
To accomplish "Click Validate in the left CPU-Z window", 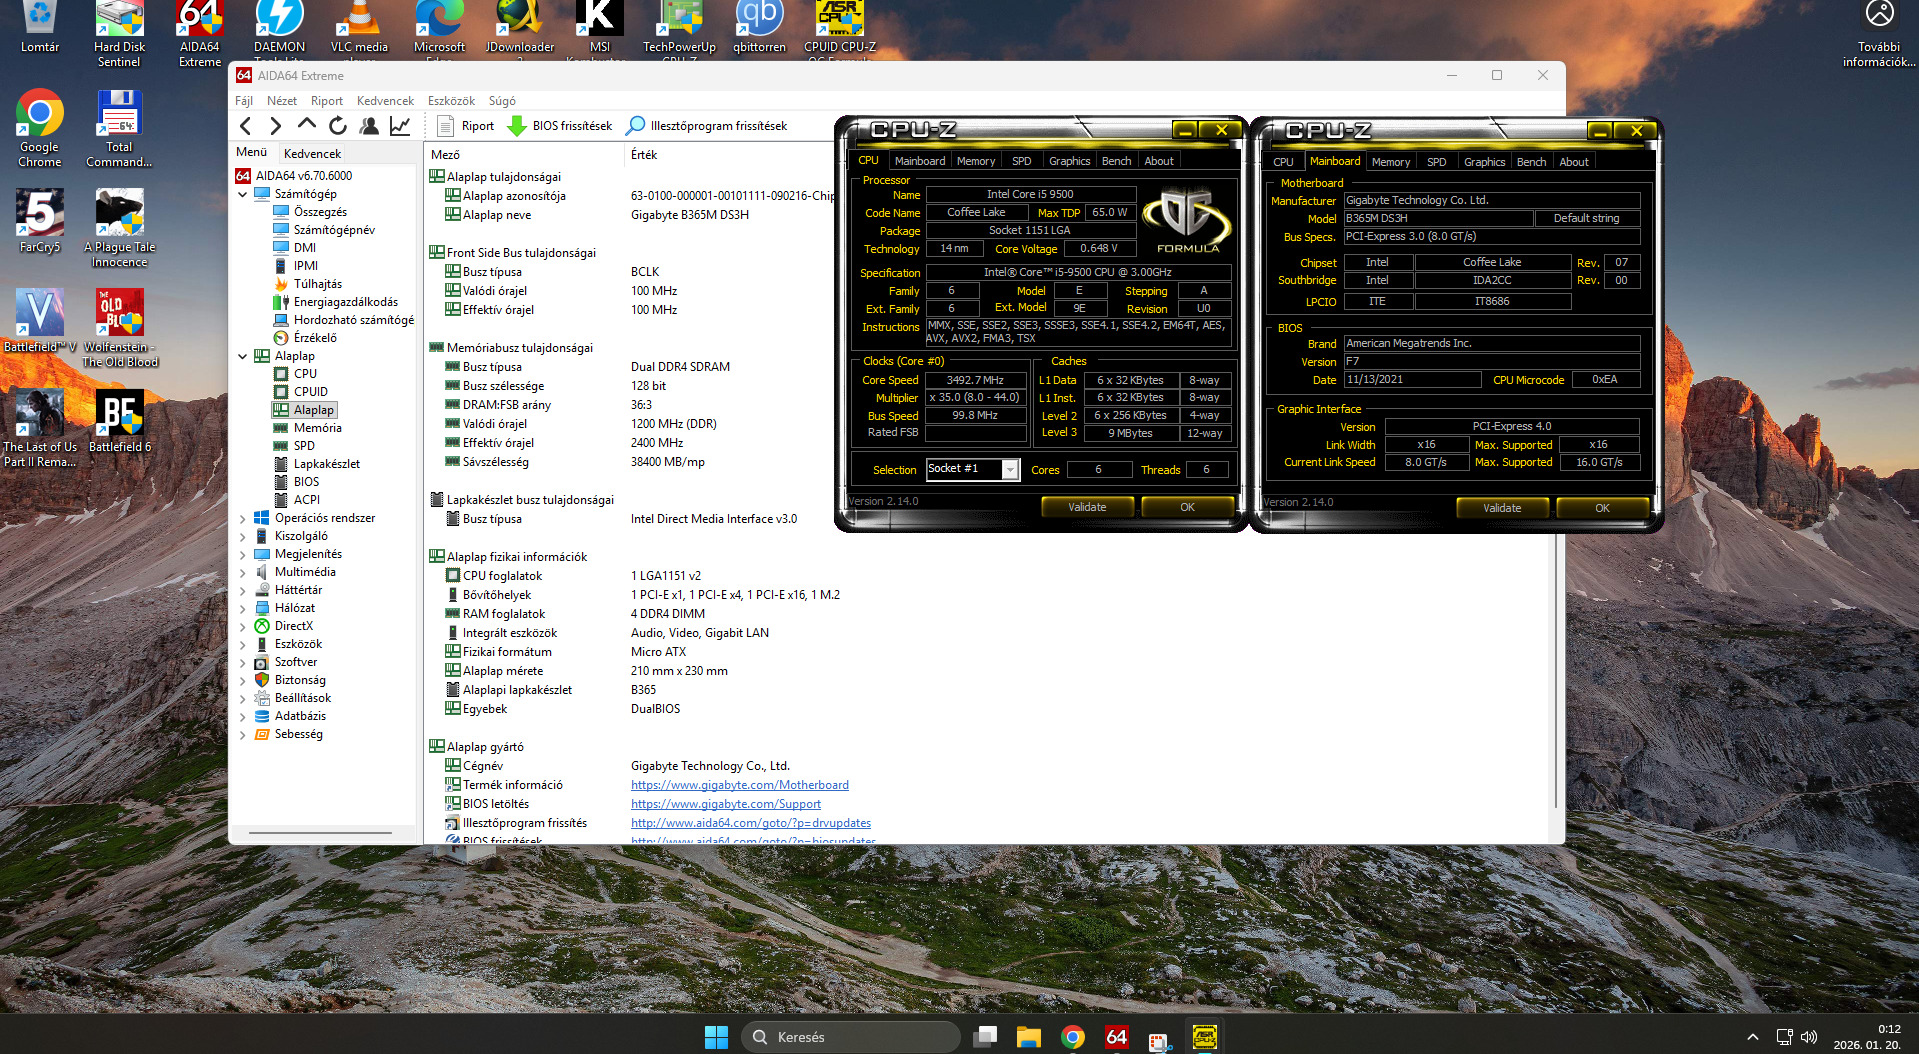I will 1087,507.
